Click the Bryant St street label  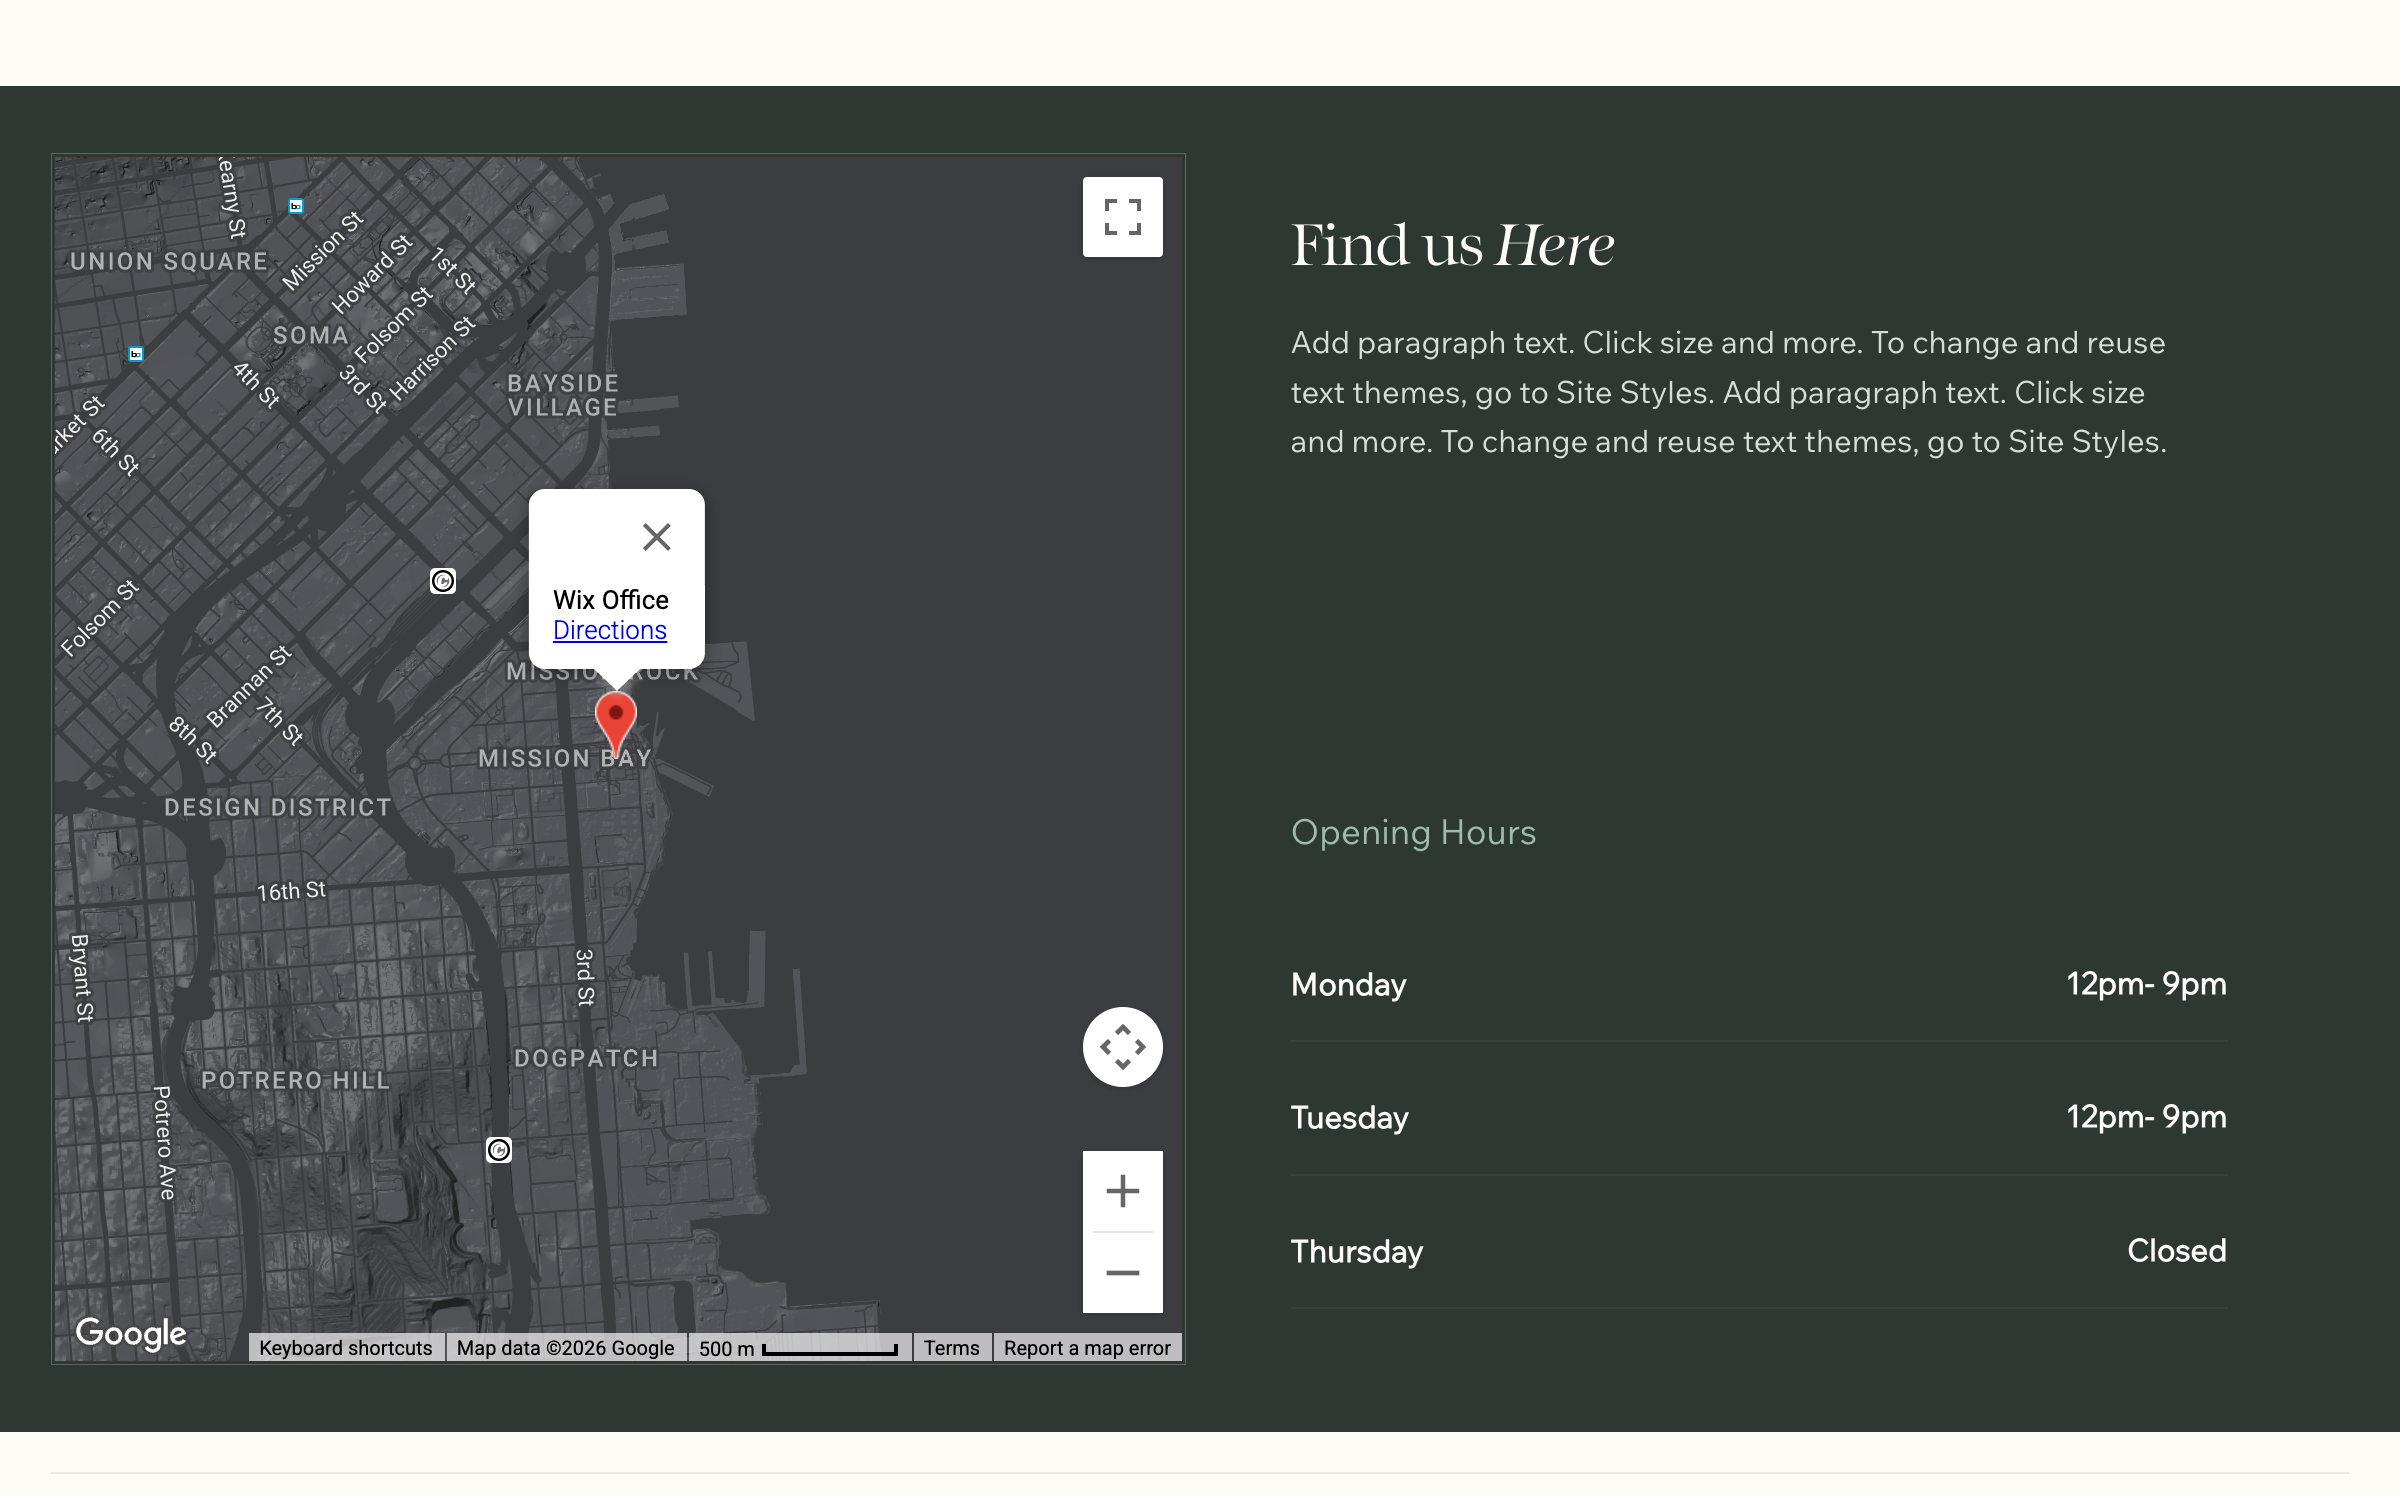pos(82,978)
